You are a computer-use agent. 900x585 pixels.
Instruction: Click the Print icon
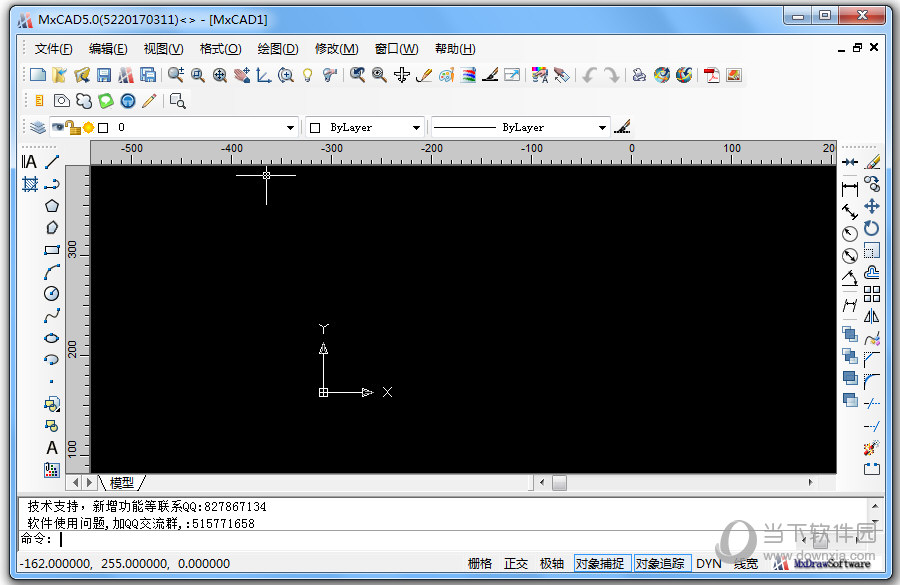coord(639,75)
